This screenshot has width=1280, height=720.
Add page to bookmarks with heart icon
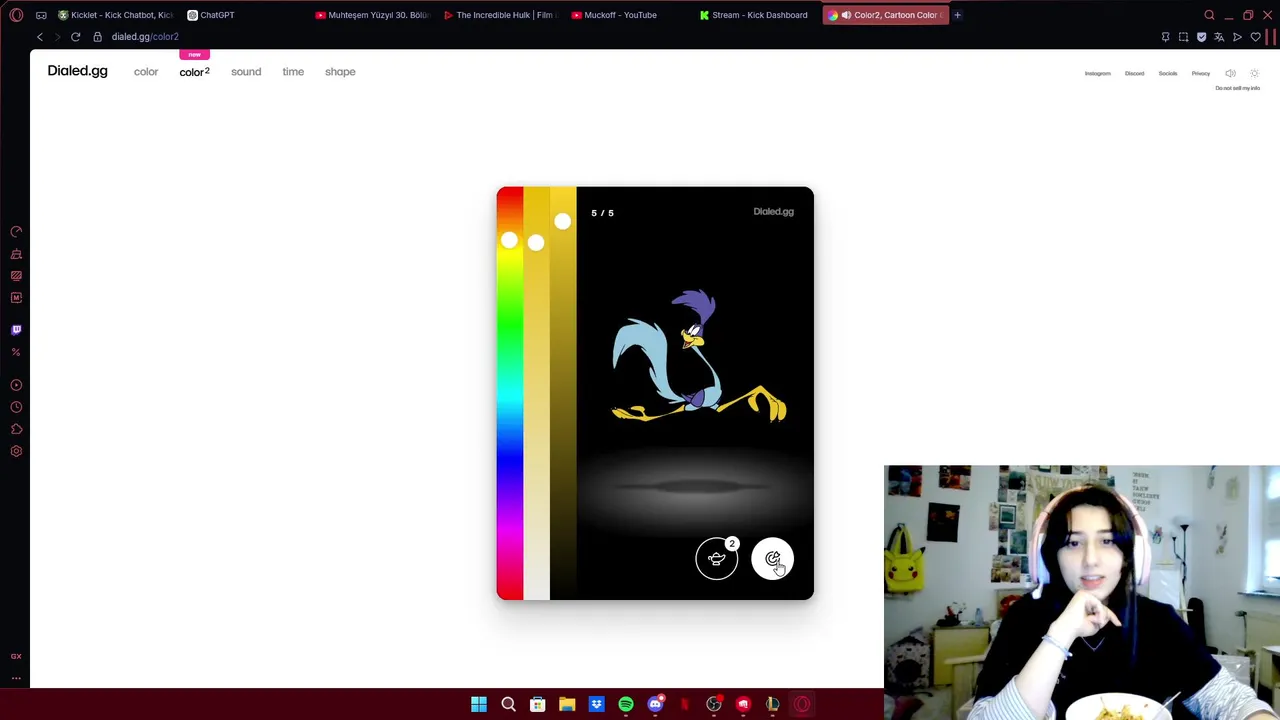coord(1256,37)
